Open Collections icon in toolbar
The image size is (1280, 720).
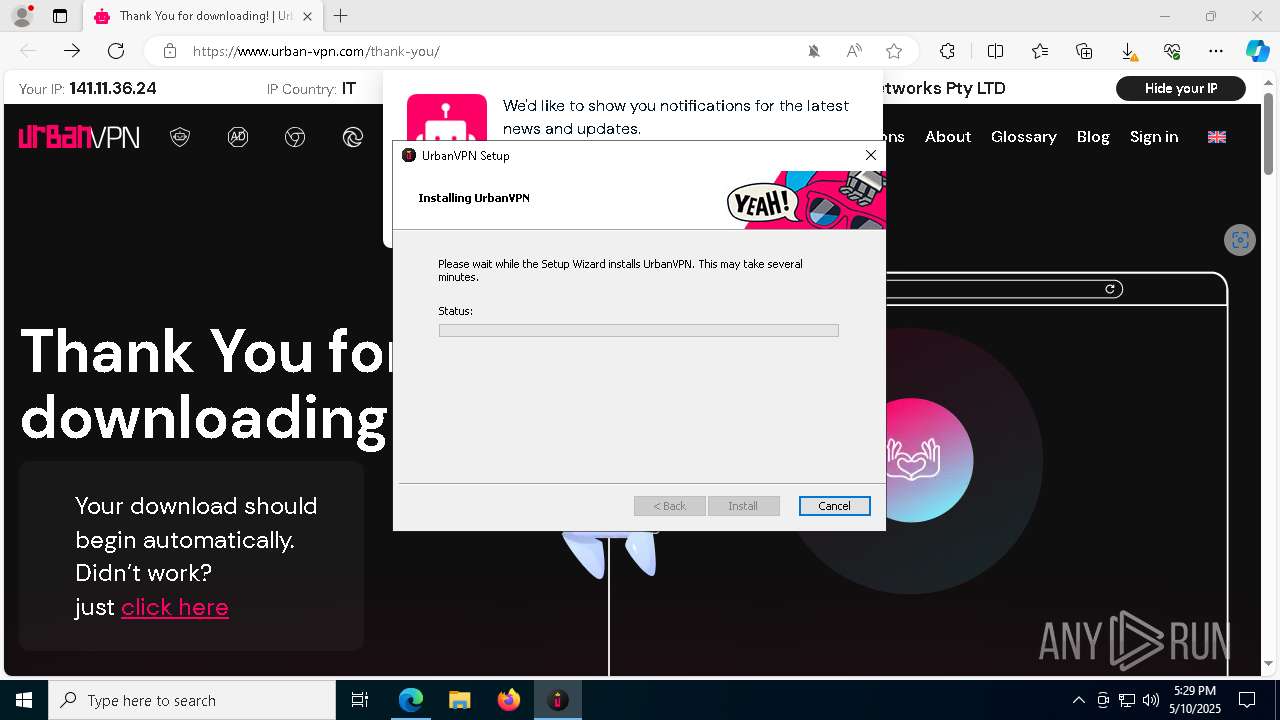tap(1084, 51)
